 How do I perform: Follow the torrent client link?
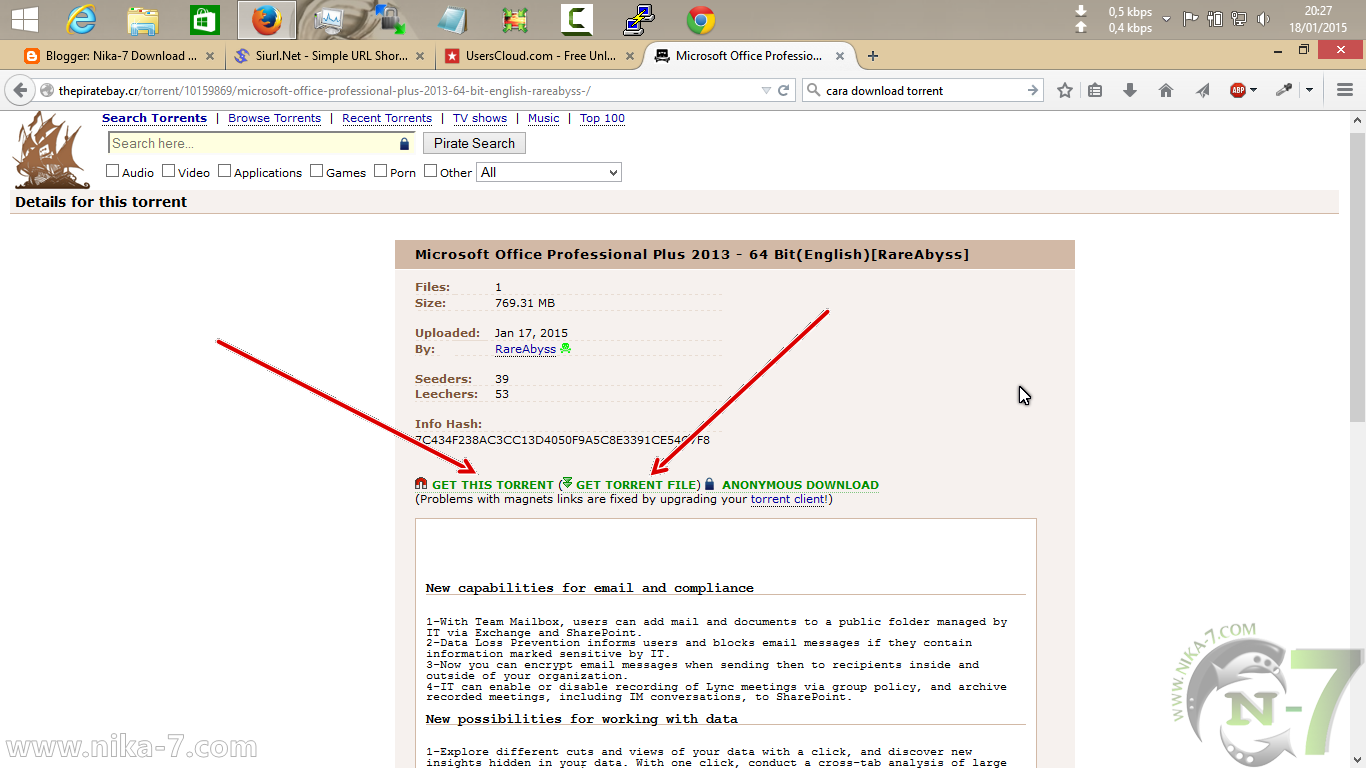tap(788, 499)
